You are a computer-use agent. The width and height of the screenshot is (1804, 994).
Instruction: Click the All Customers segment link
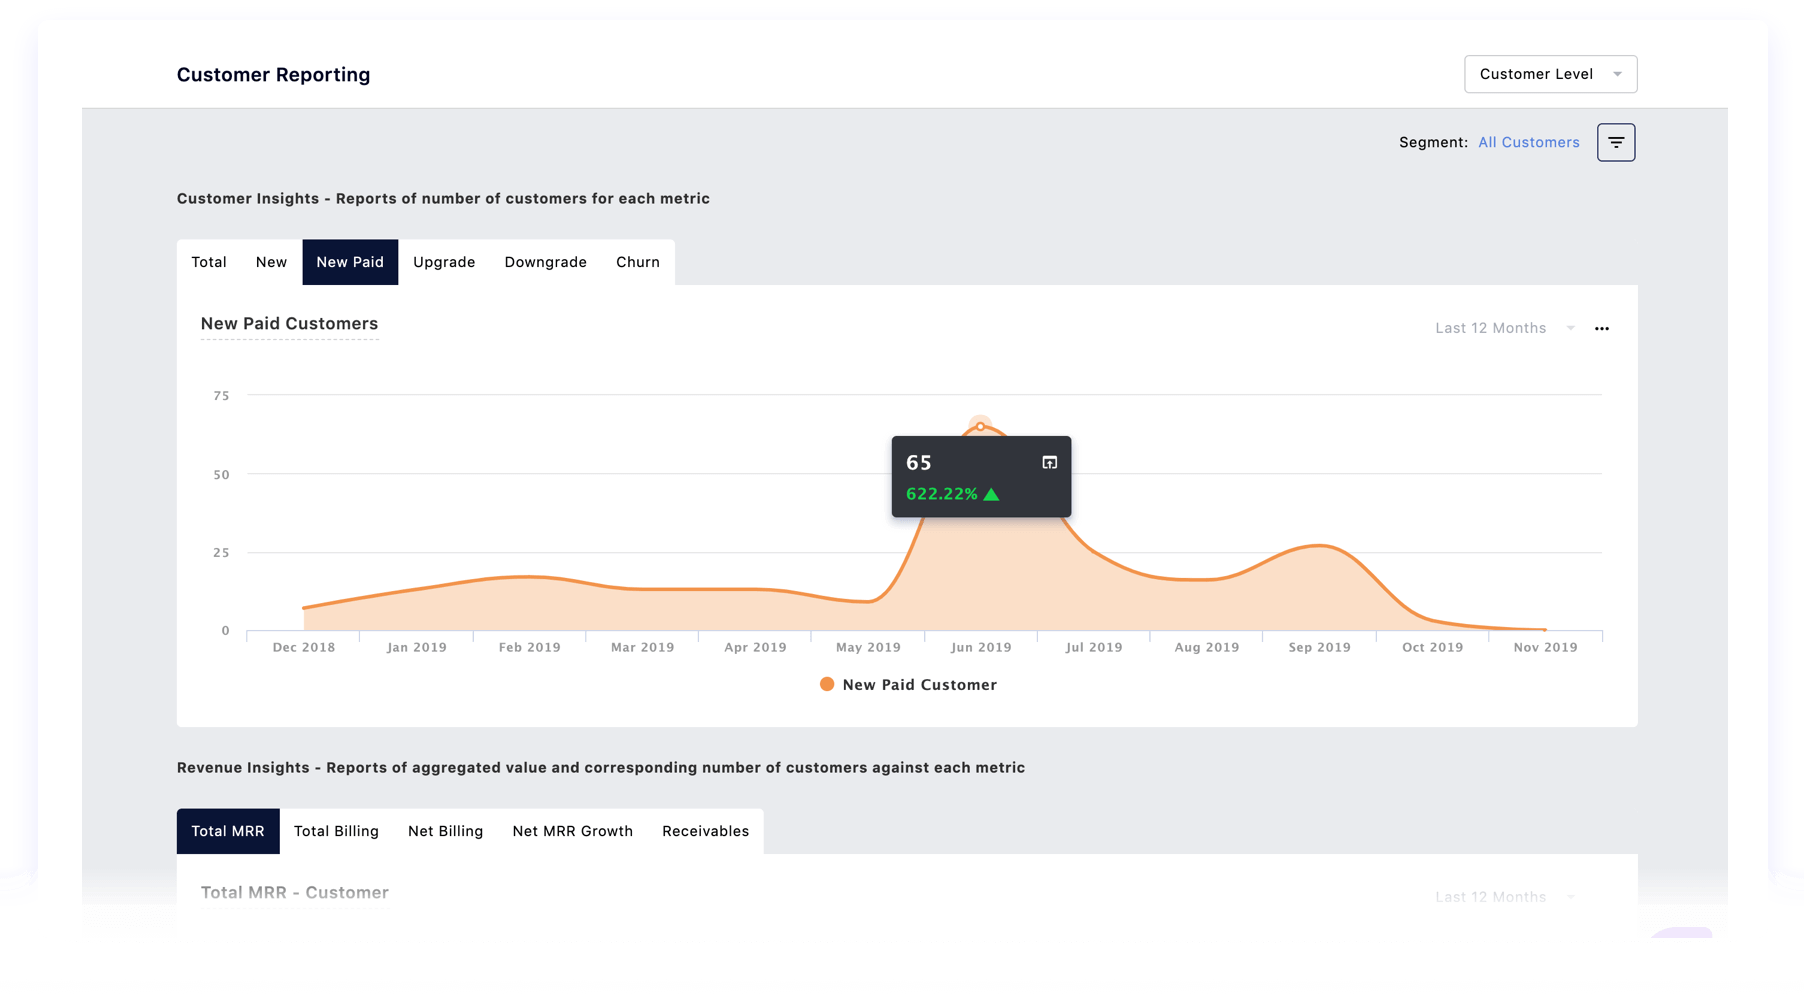point(1528,142)
